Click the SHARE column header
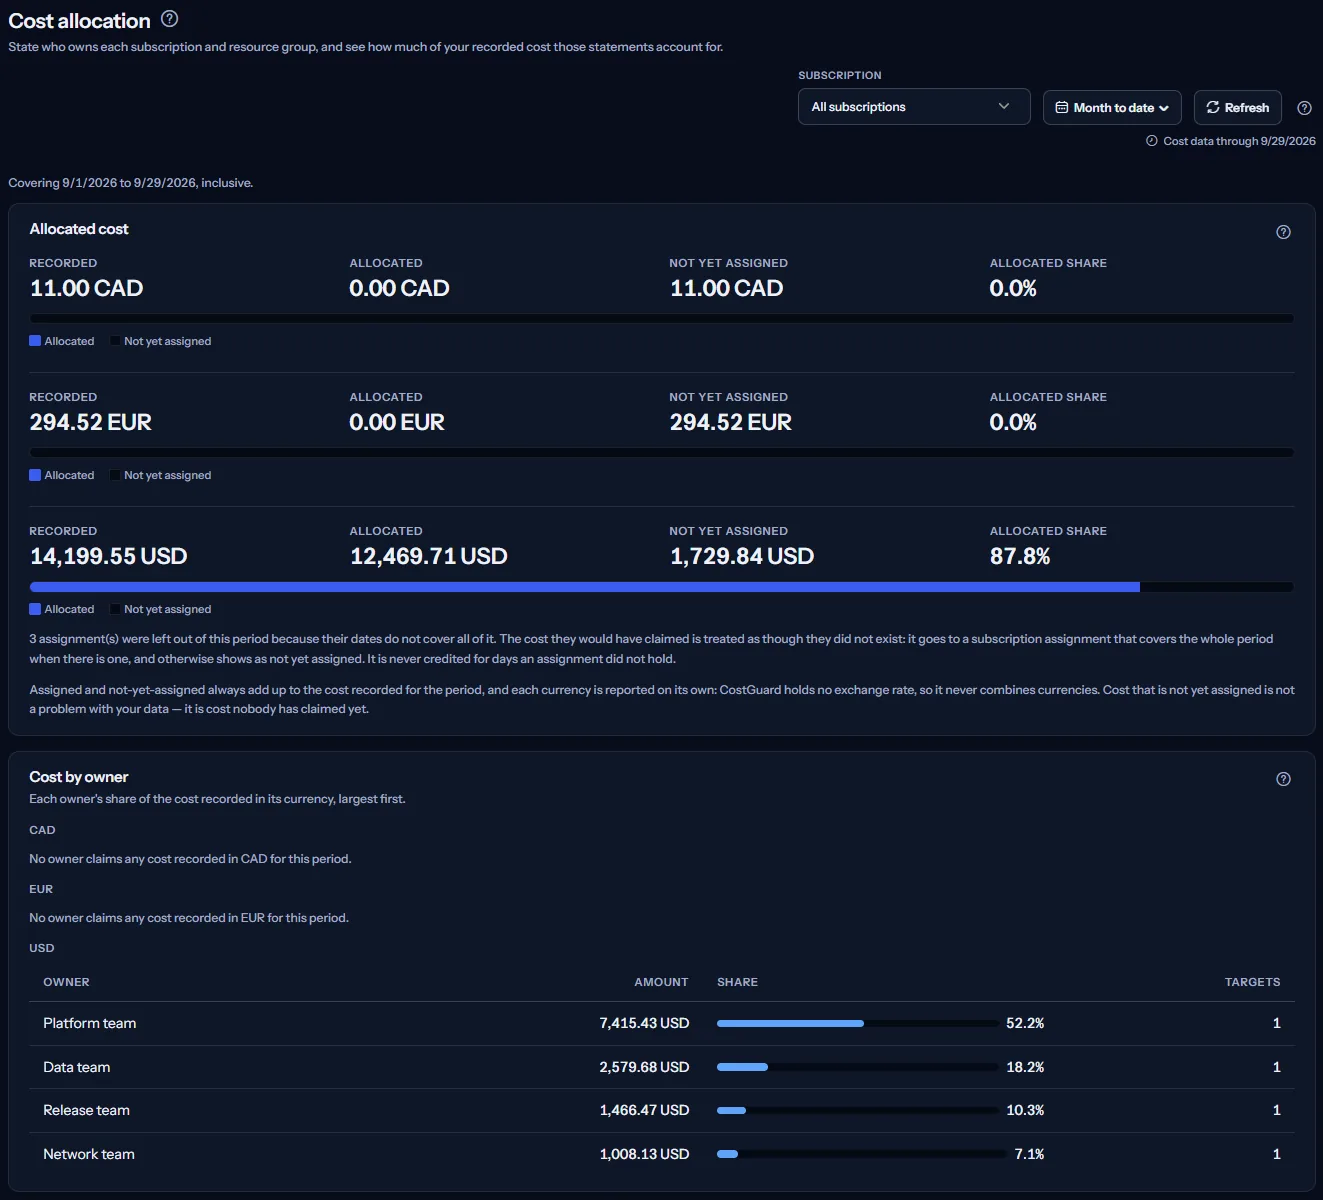Viewport: 1323px width, 1200px height. 737,982
